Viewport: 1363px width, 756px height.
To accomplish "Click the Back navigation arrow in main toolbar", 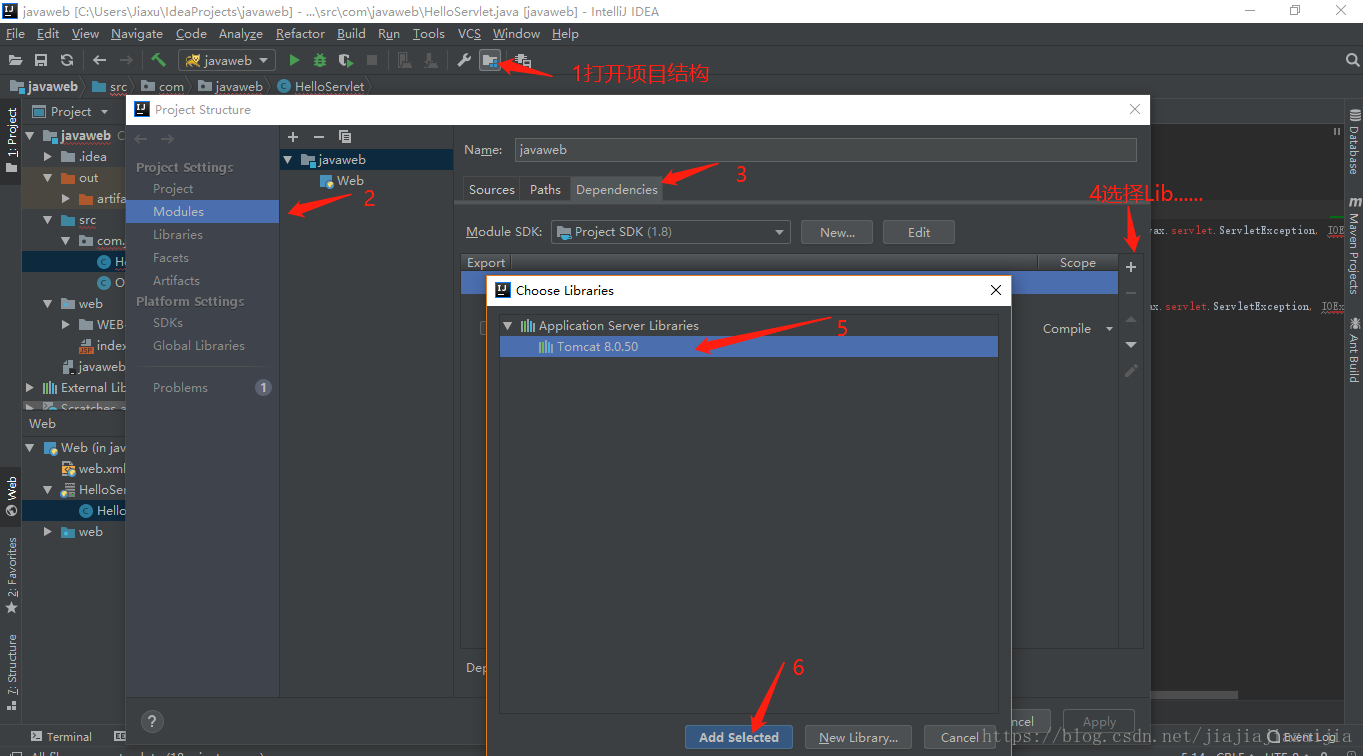I will tap(99, 60).
